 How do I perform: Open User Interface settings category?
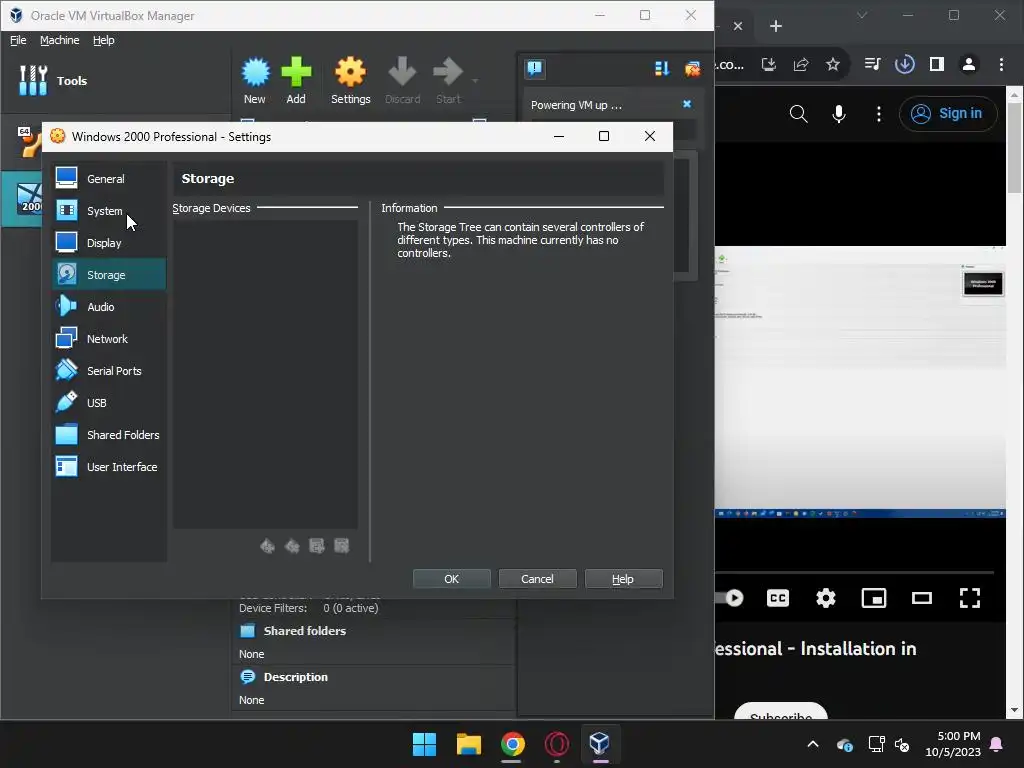coord(108,466)
